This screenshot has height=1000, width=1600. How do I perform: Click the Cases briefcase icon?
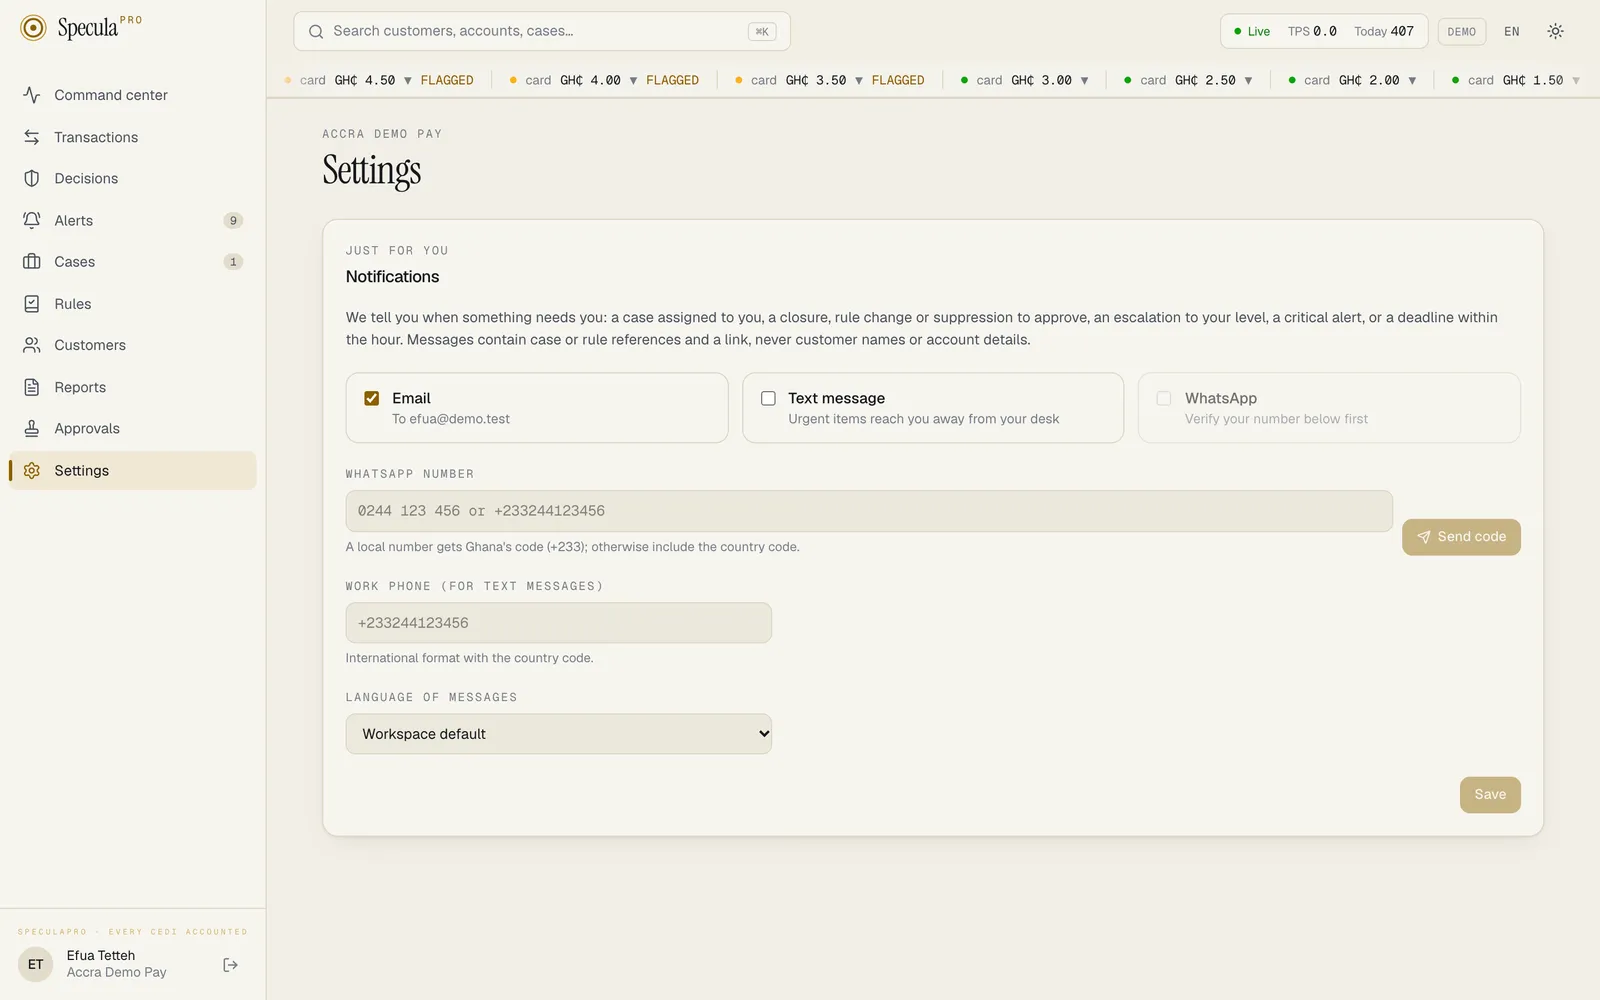(32, 262)
